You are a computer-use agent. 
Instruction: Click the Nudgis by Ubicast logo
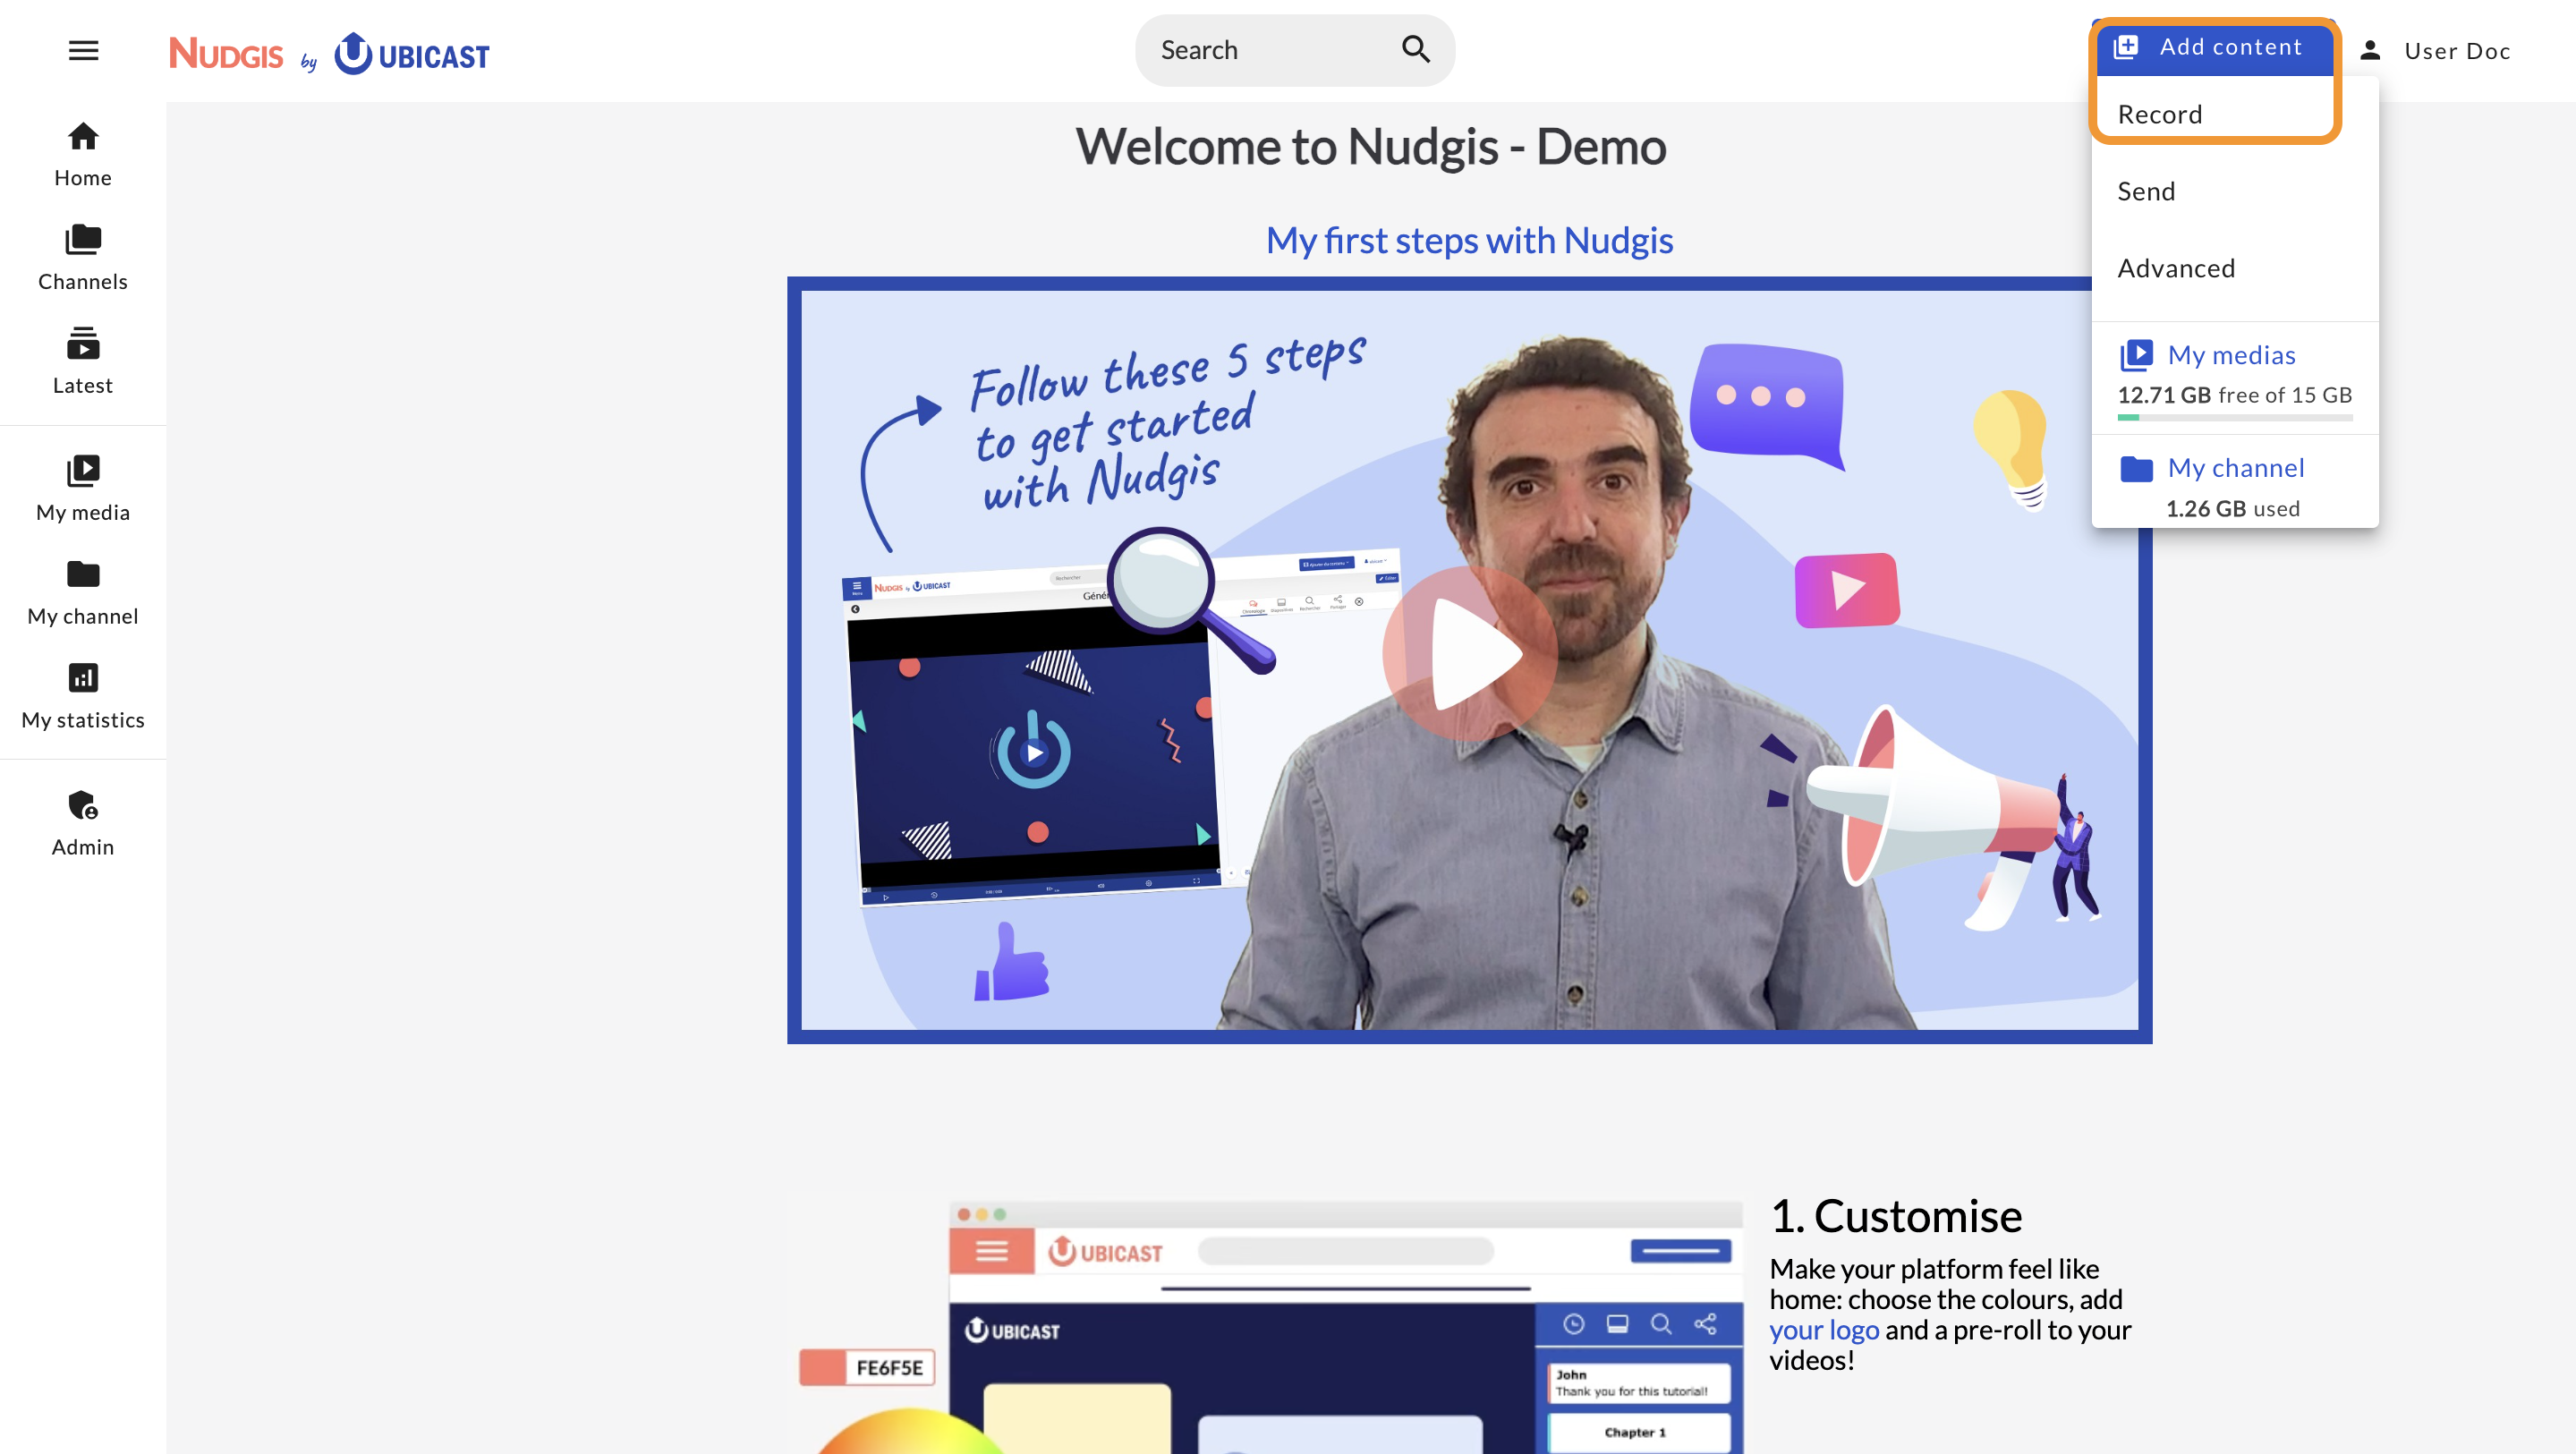click(329, 53)
